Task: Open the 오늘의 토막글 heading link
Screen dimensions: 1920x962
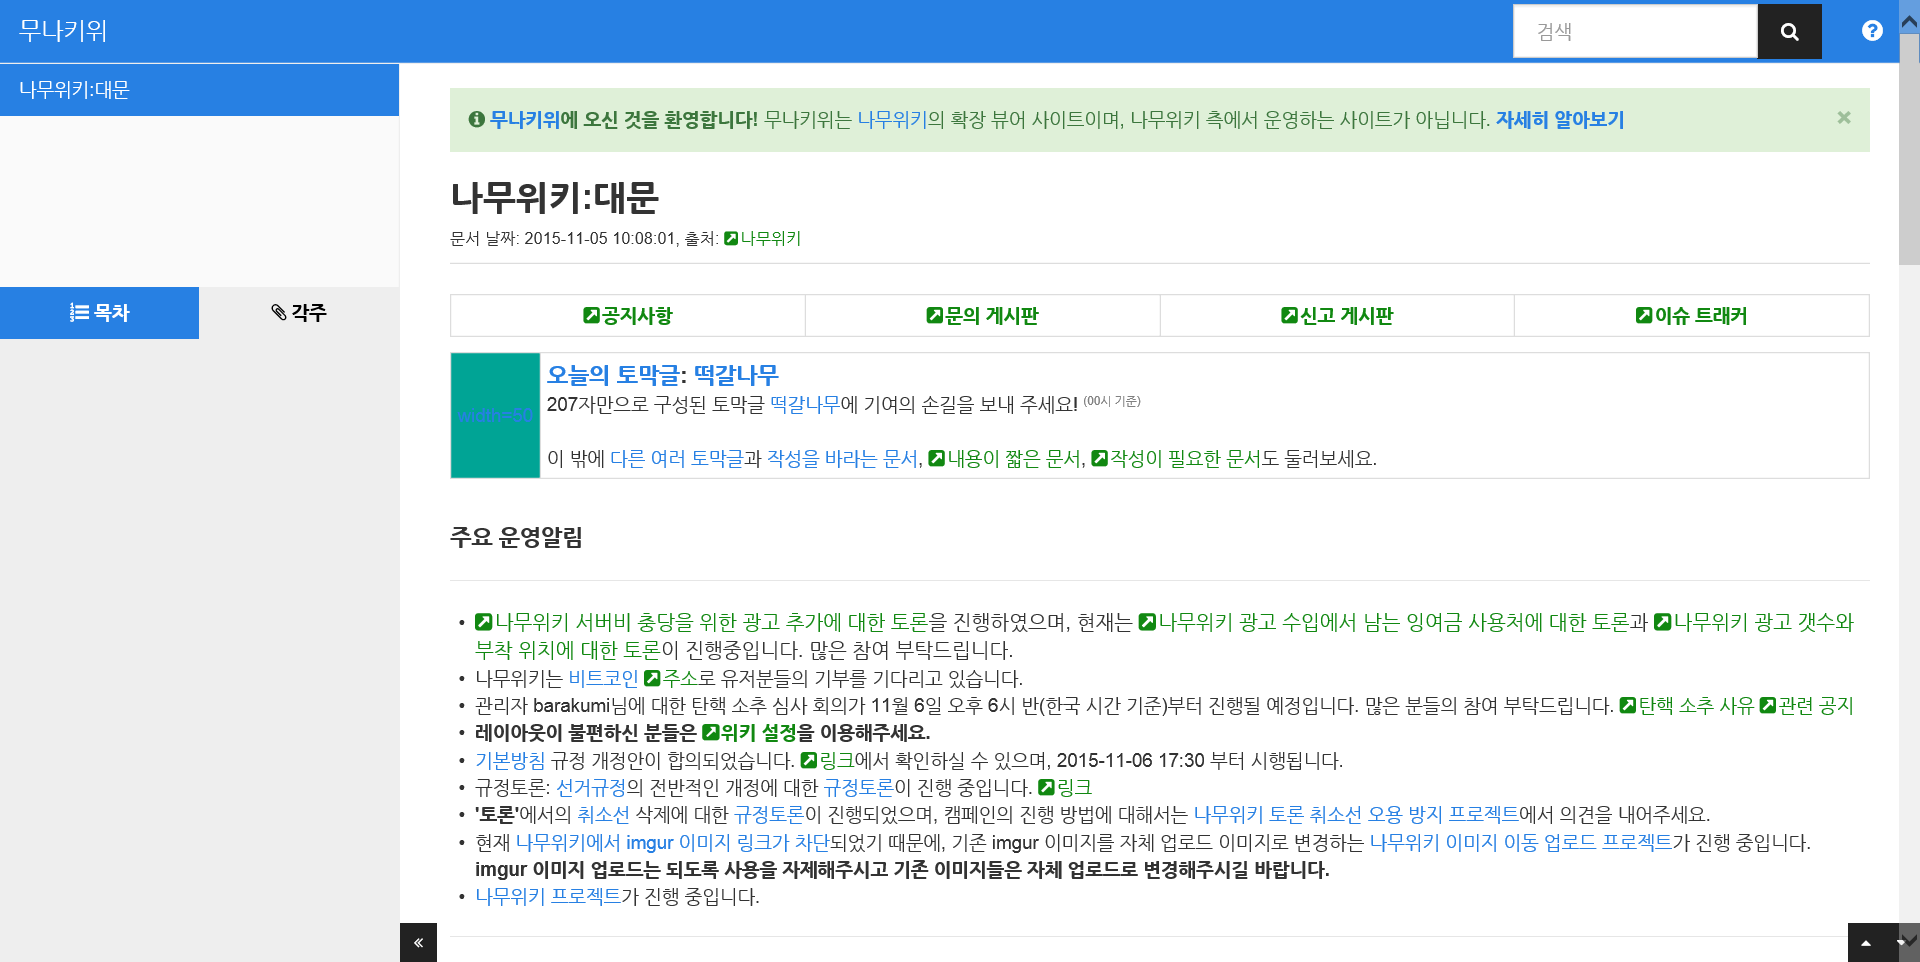Action: pos(613,375)
